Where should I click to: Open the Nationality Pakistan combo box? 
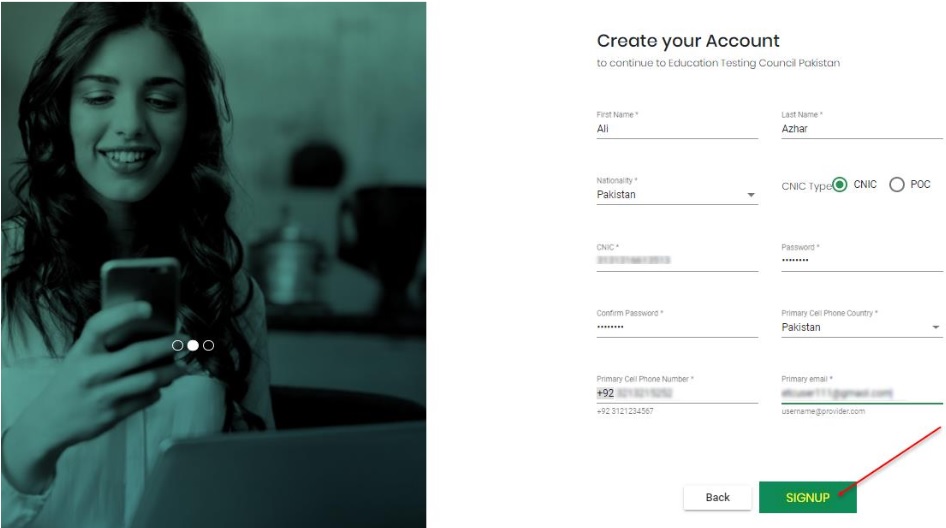(677, 195)
